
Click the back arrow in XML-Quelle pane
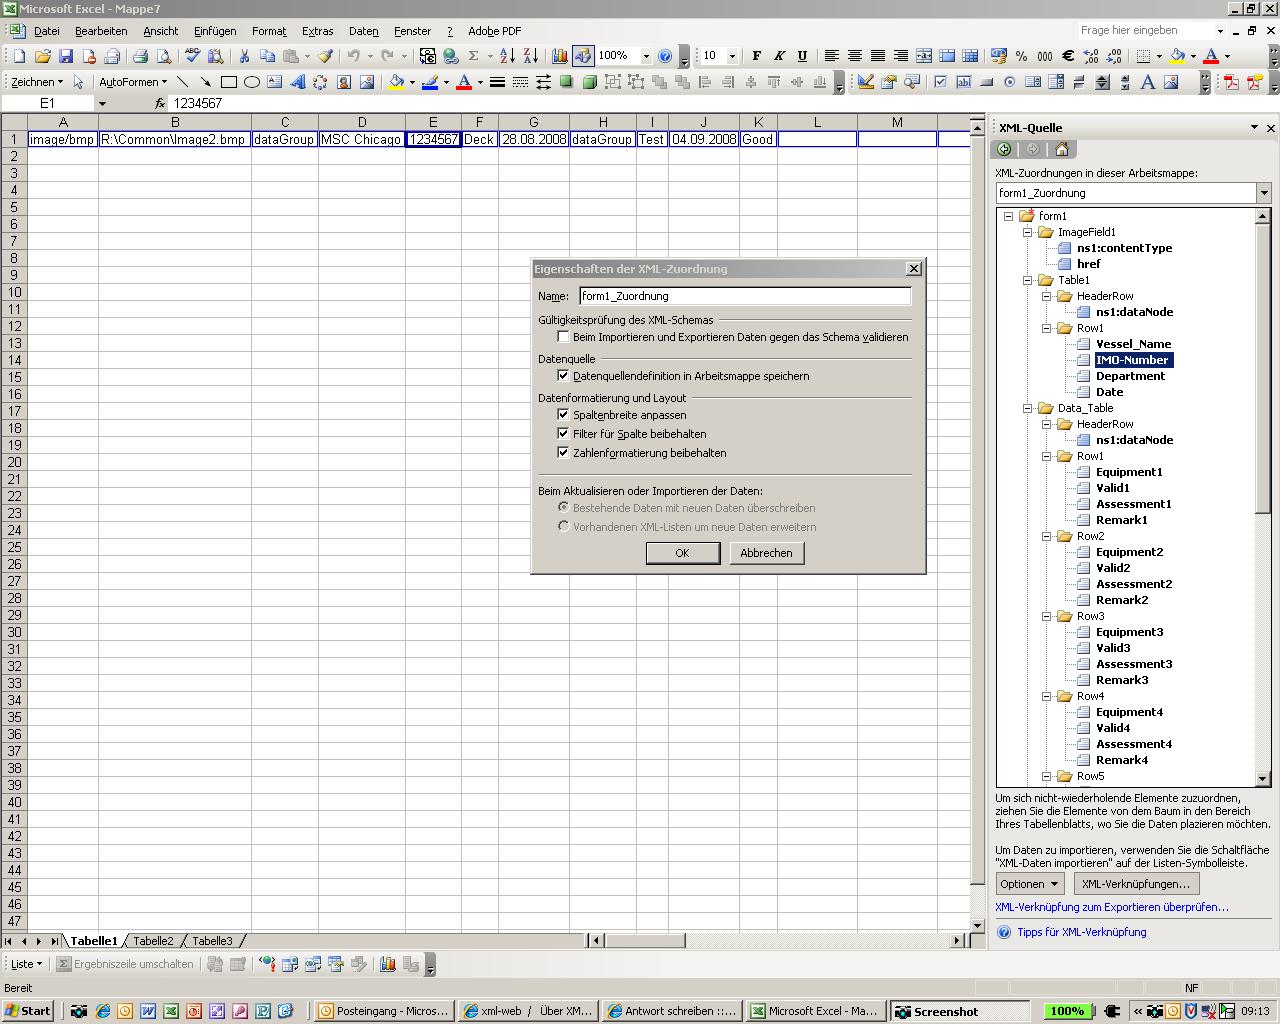(1004, 149)
